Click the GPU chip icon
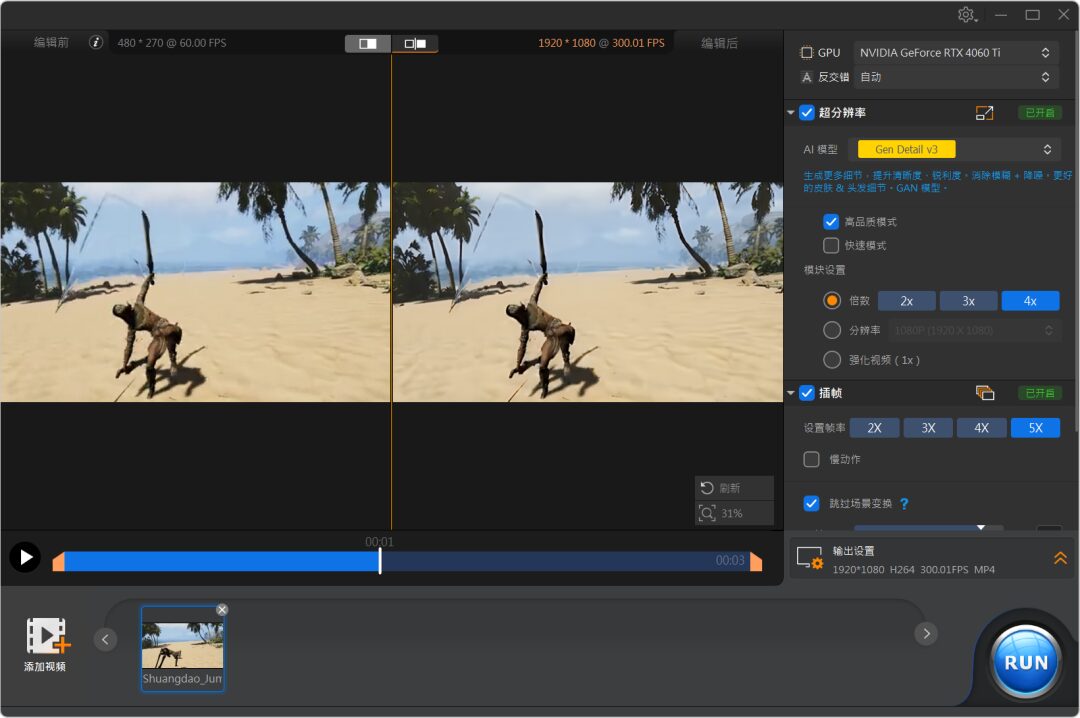 (806, 53)
